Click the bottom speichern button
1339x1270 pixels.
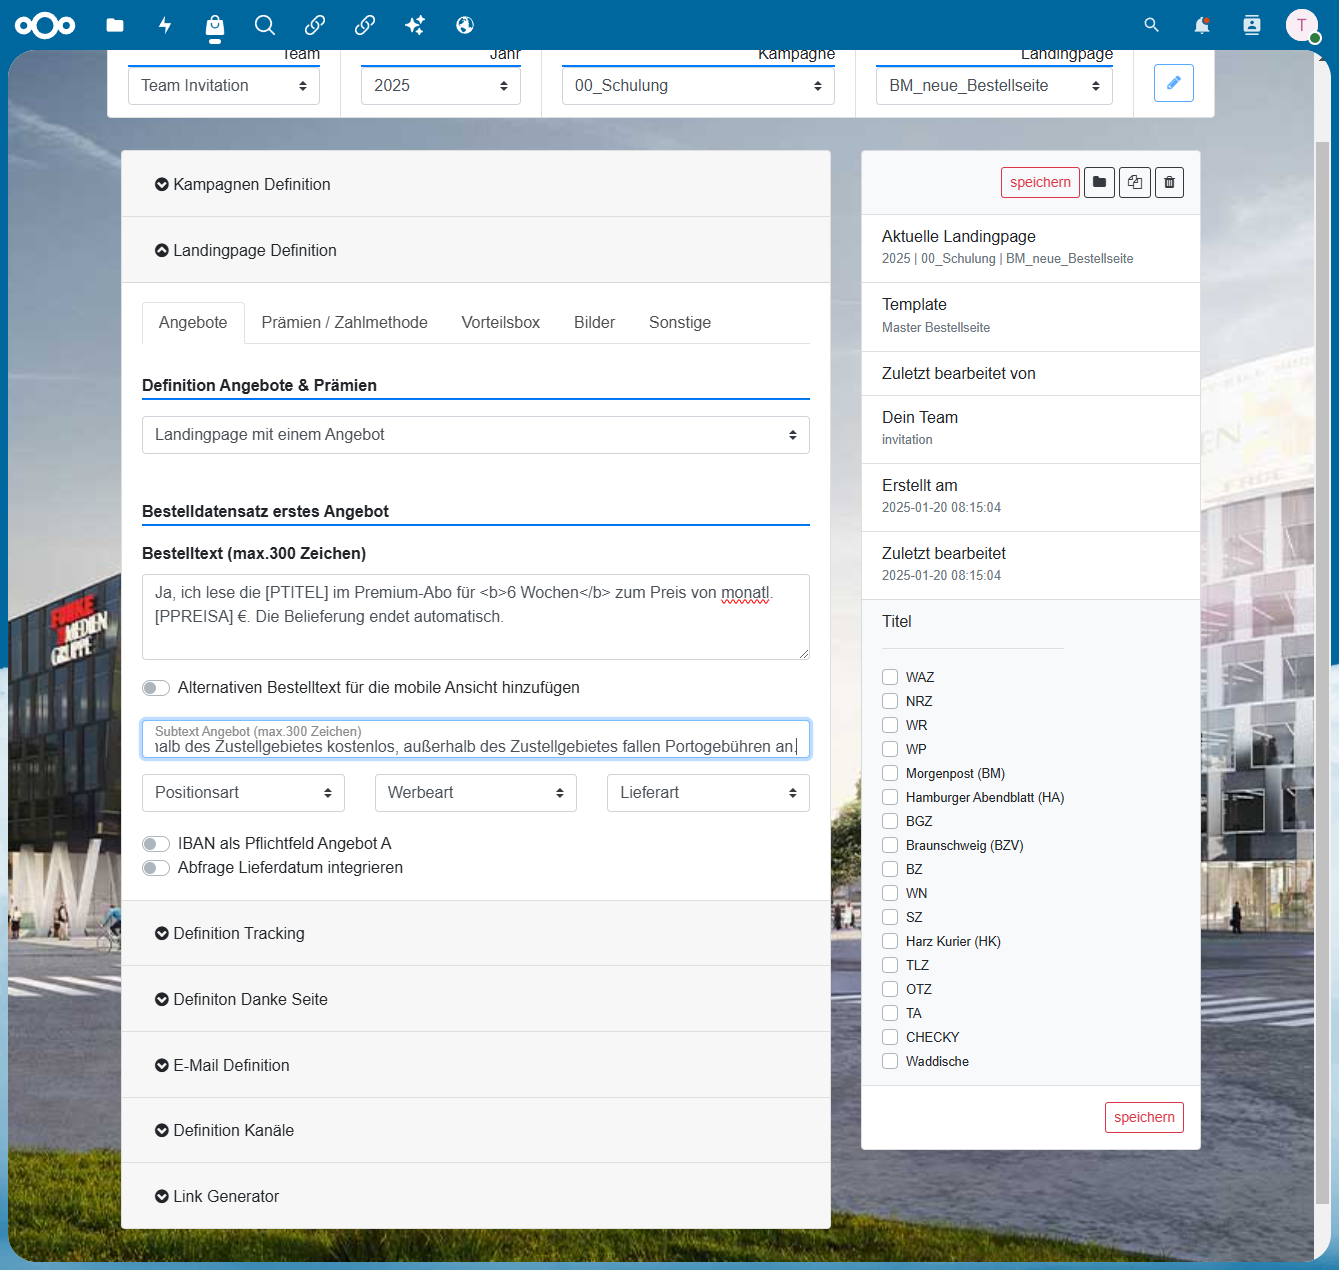point(1144,1117)
